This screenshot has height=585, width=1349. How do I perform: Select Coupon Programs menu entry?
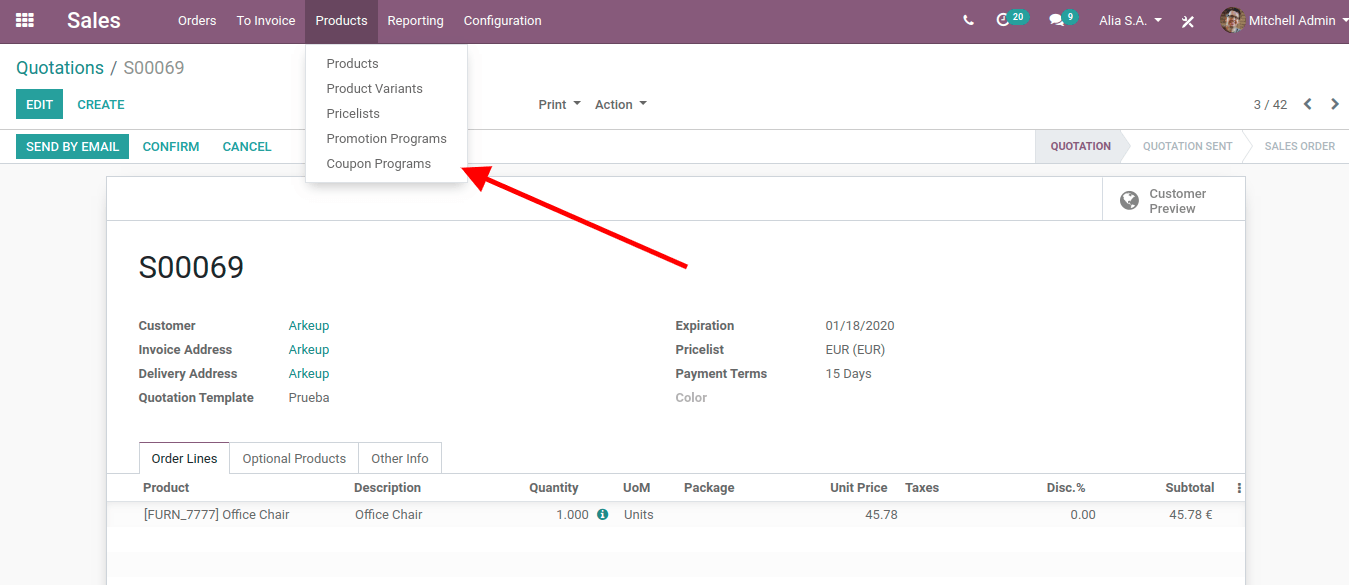pos(386,163)
